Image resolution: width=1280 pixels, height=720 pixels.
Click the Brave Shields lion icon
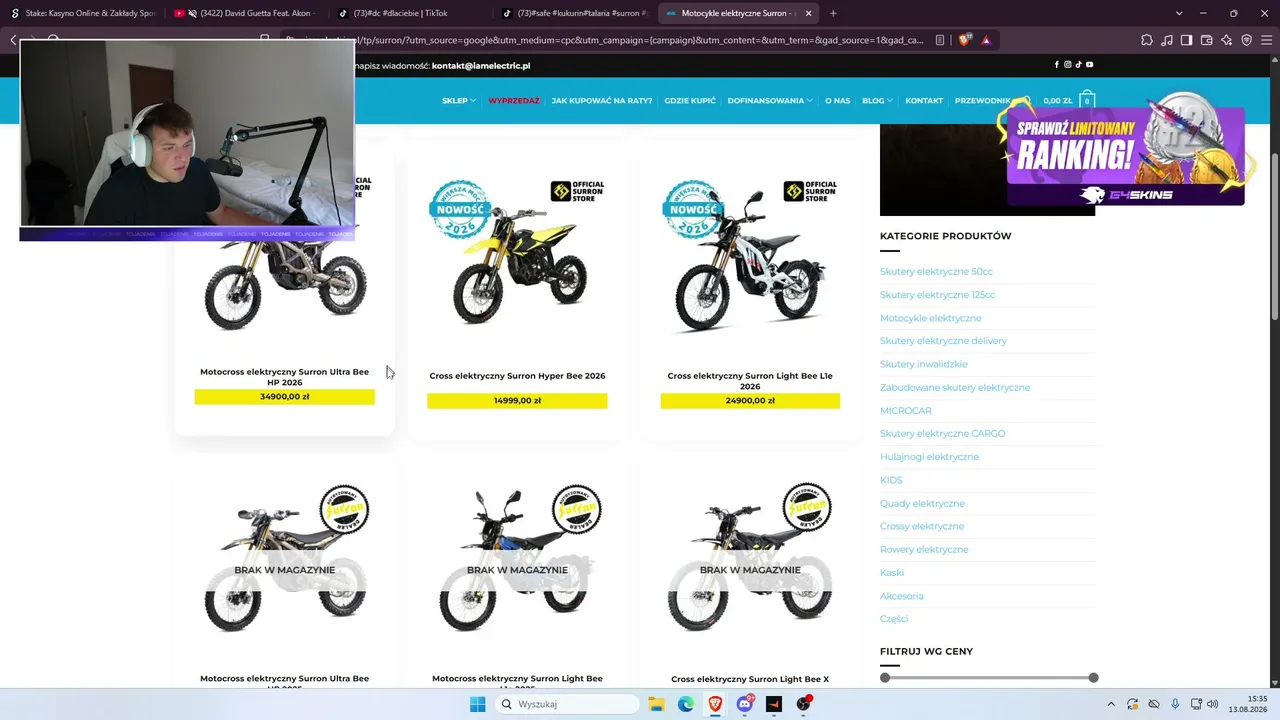tap(964, 40)
